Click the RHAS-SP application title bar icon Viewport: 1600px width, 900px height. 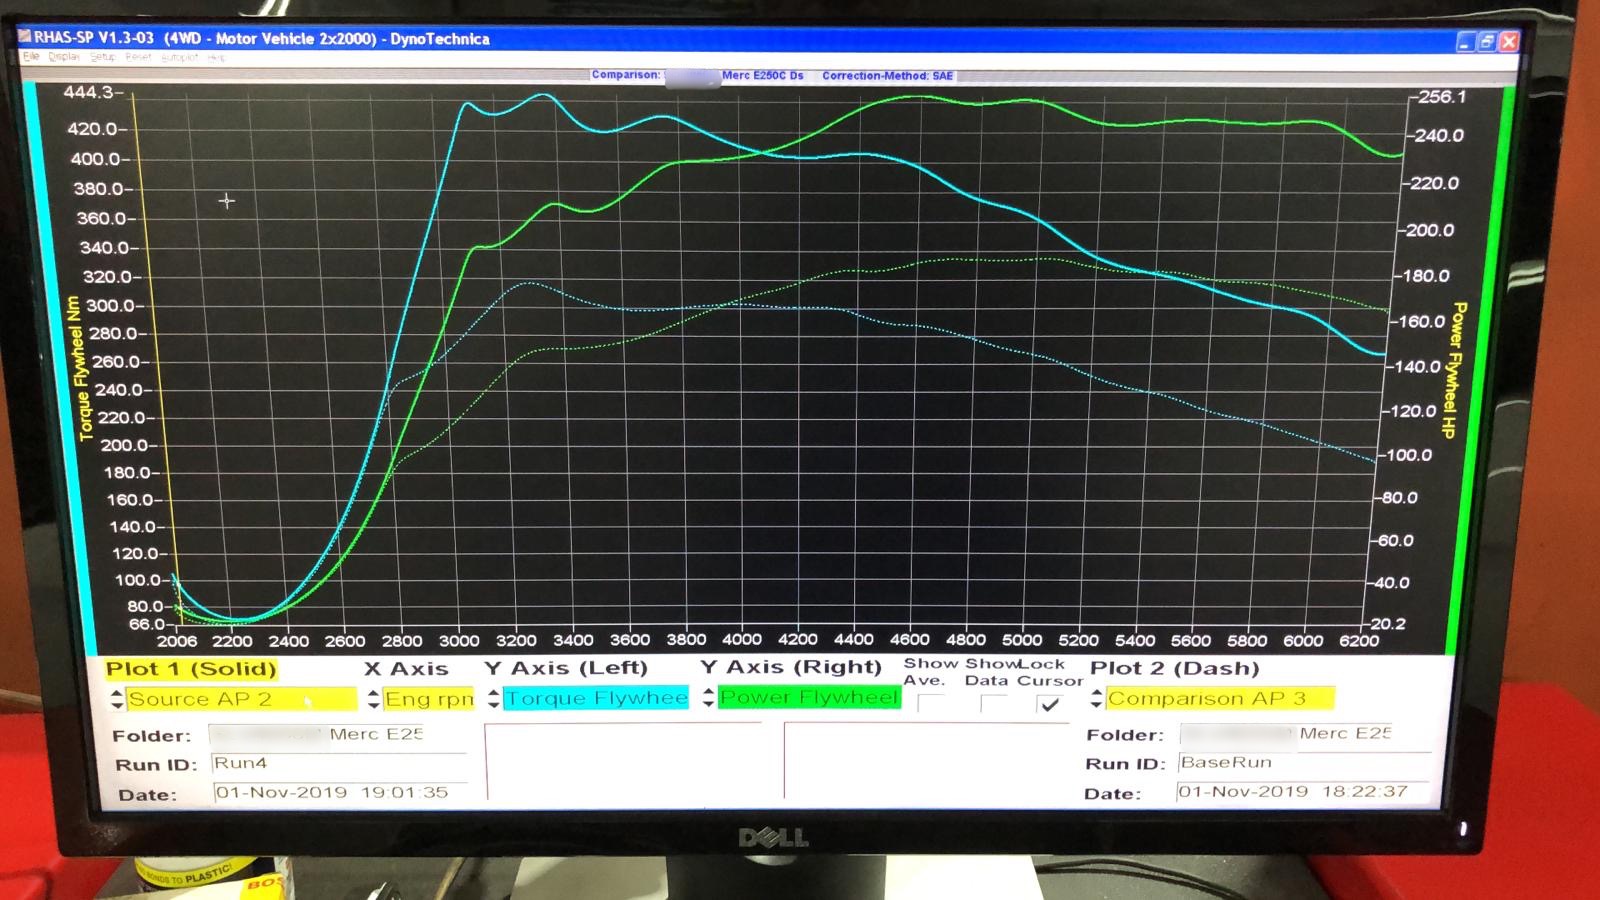(25, 38)
